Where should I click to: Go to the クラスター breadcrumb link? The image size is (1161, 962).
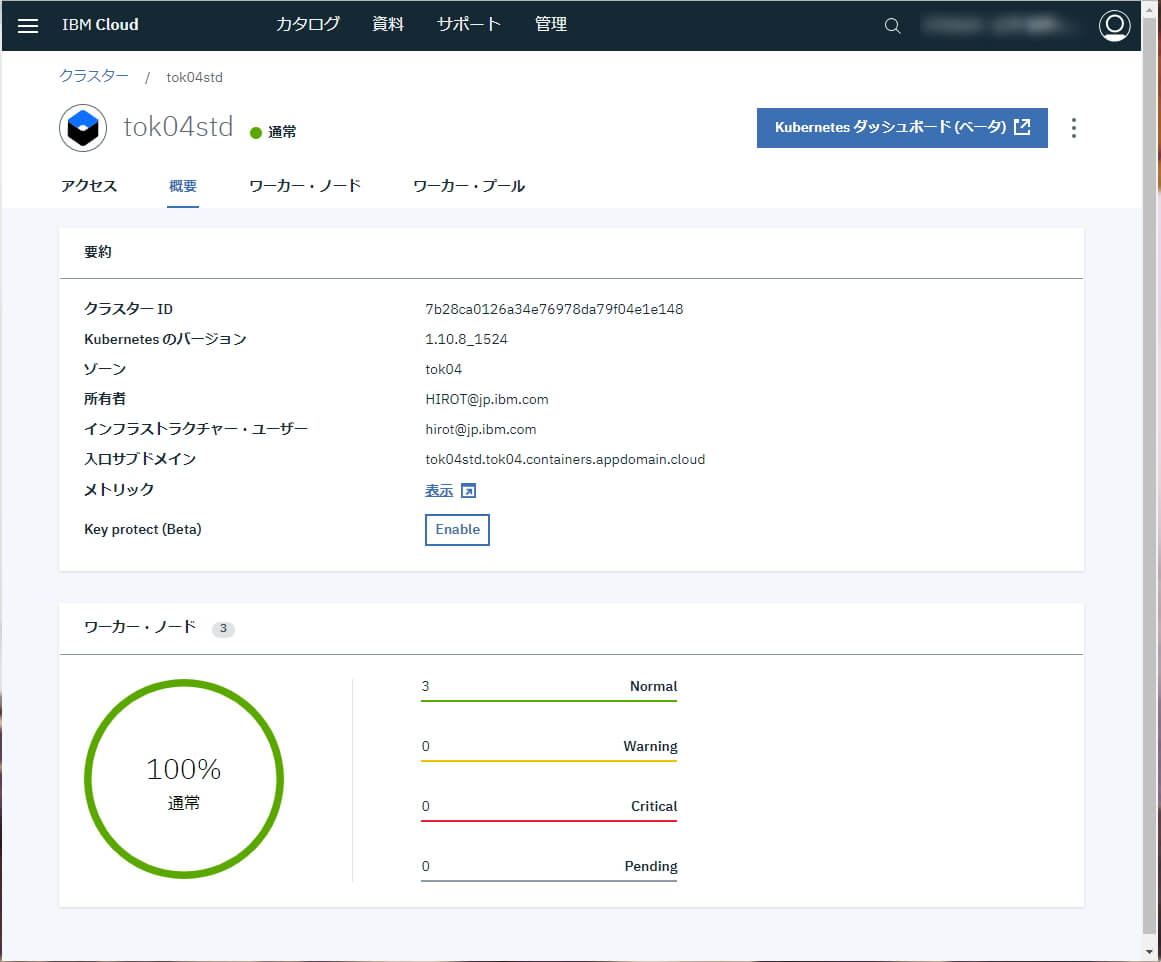(x=94, y=76)
